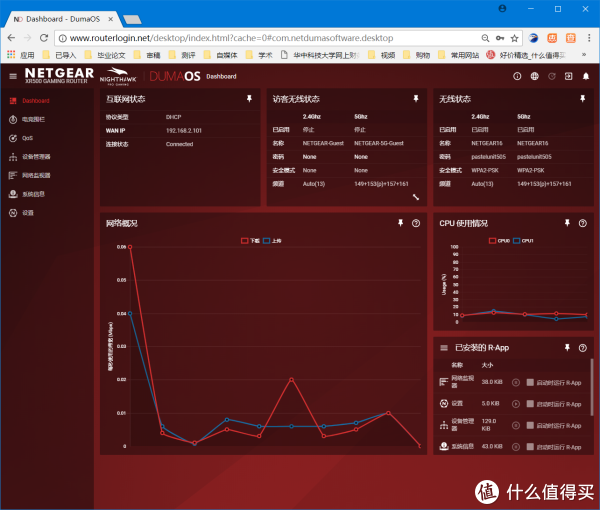Screen dimensions: 600x510
Task: Close the Dashboard - DumaOS tab
Action: [x=111, y=19]
